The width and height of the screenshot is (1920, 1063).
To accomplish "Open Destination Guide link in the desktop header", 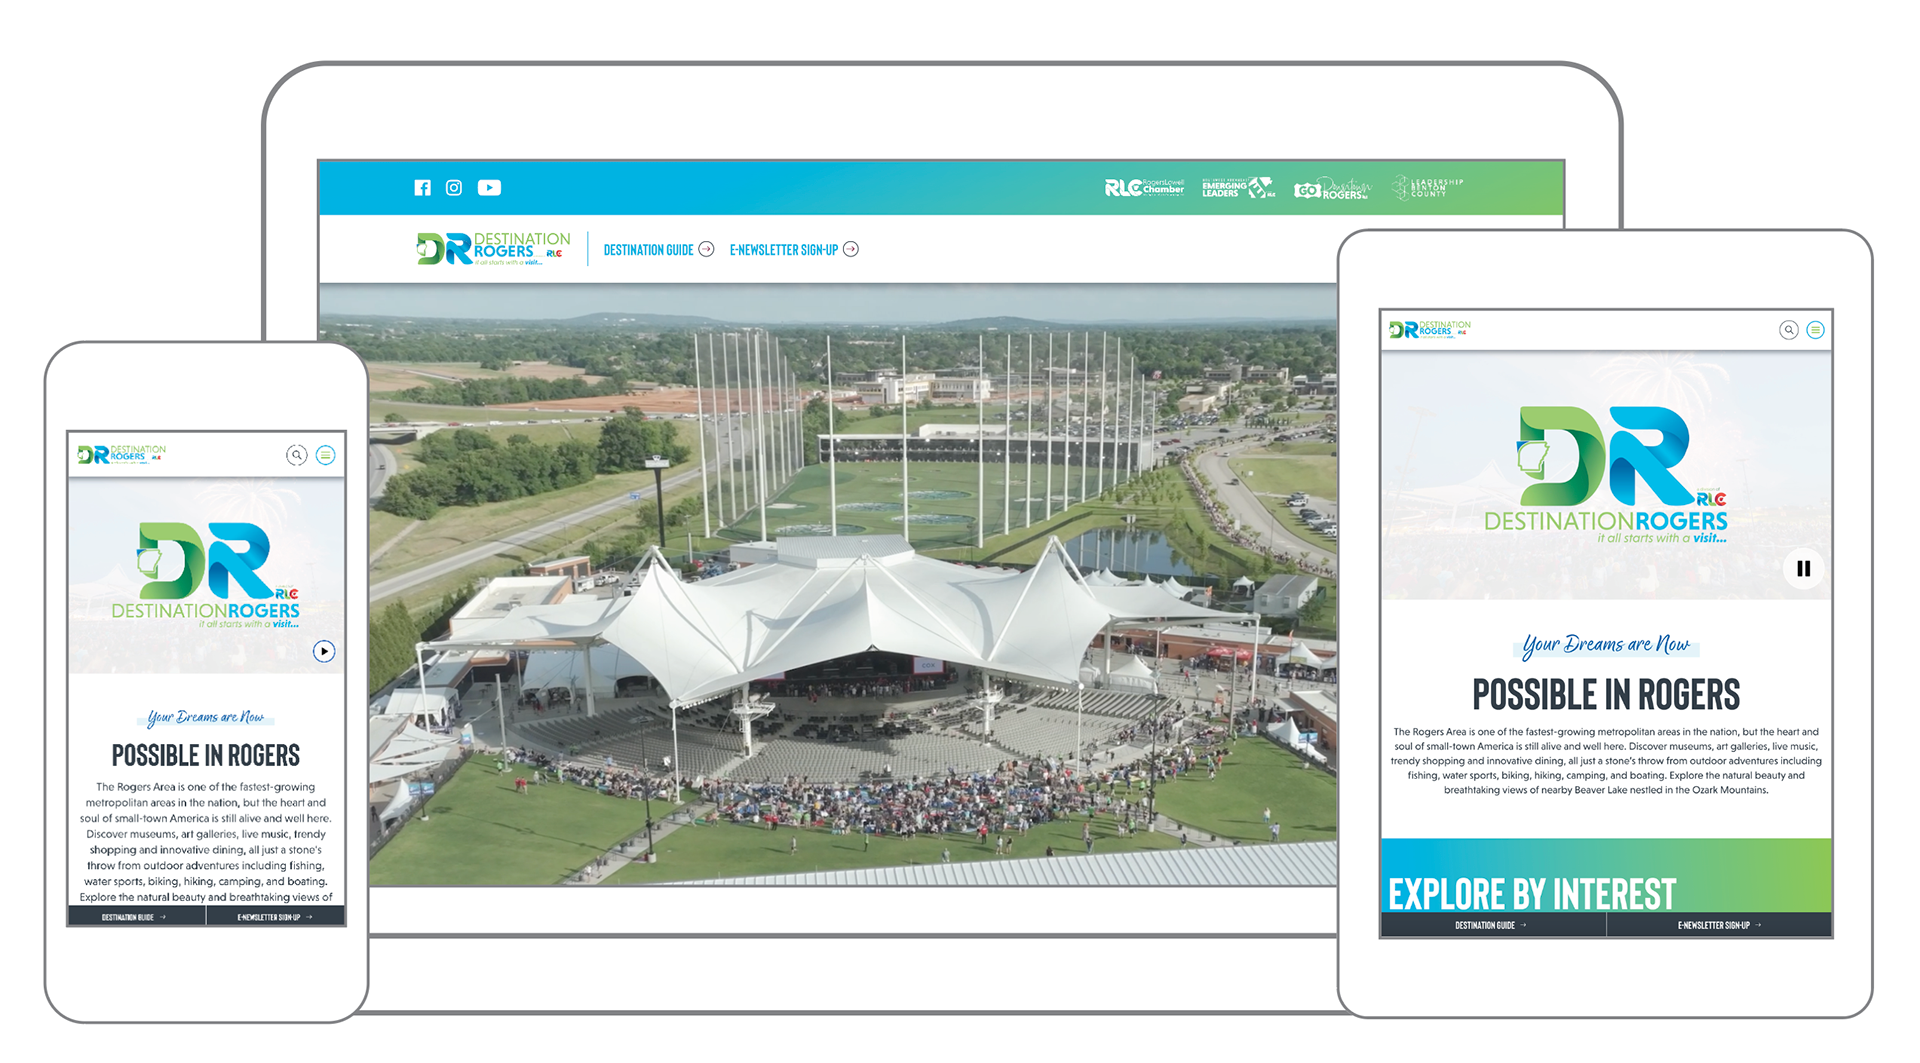I will pos(648,250).
